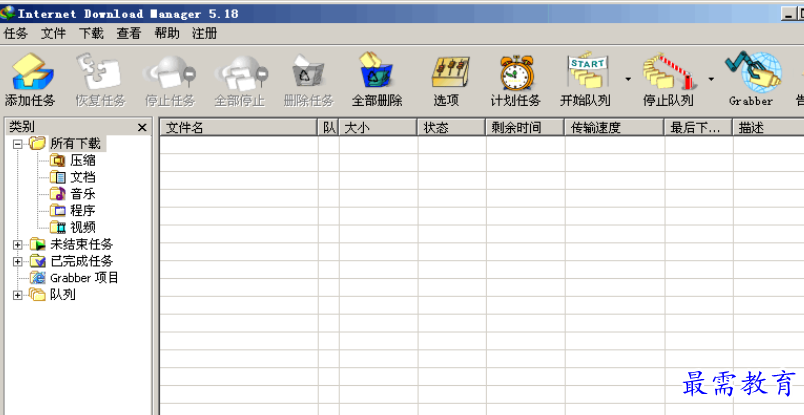Sort by the 传输速度 column header
This screenshot has width=804, height=415.
coord(615,128)
